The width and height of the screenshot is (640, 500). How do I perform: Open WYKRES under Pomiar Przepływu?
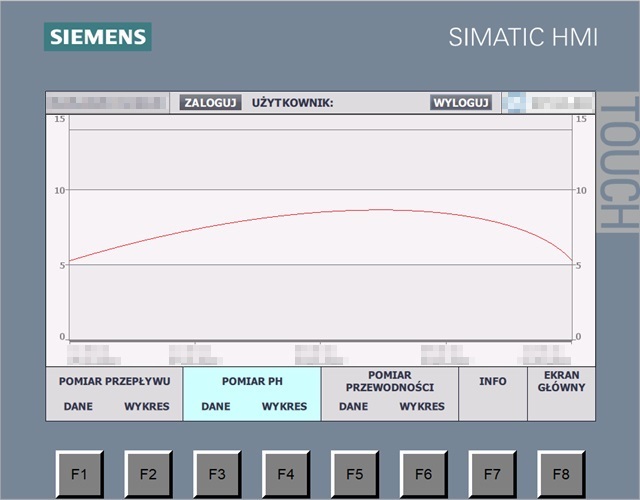pyautogui.click(x=146, y=407)
